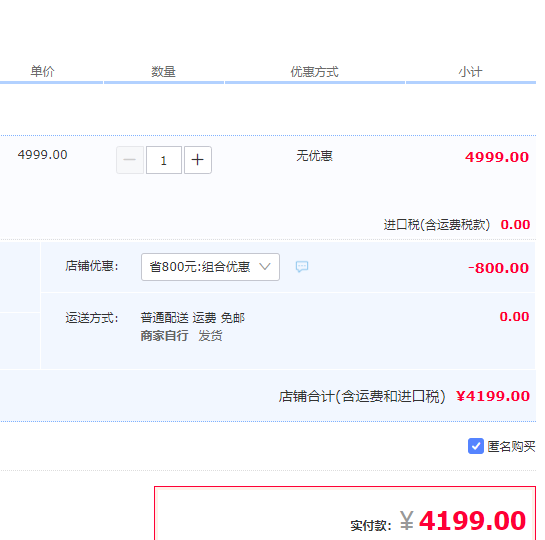Click the red 4999.00 subtotal amount
The width and height of the screenshot is (545, 540).
pyautogui.click(x=497, y=157)
